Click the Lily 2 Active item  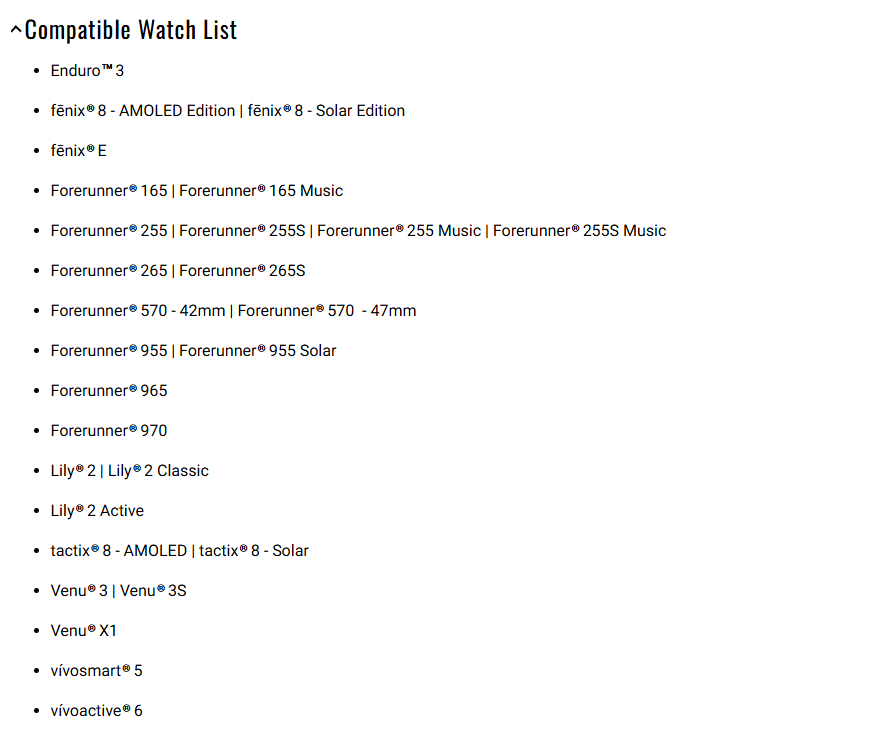coord(97,511)
